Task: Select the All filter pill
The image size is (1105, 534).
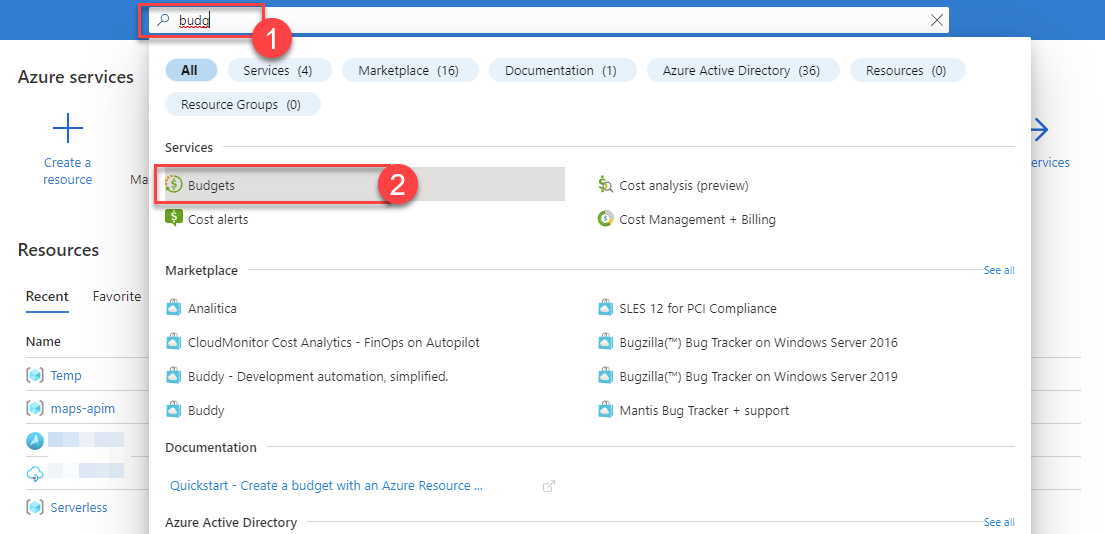Action: pos(190,70)
